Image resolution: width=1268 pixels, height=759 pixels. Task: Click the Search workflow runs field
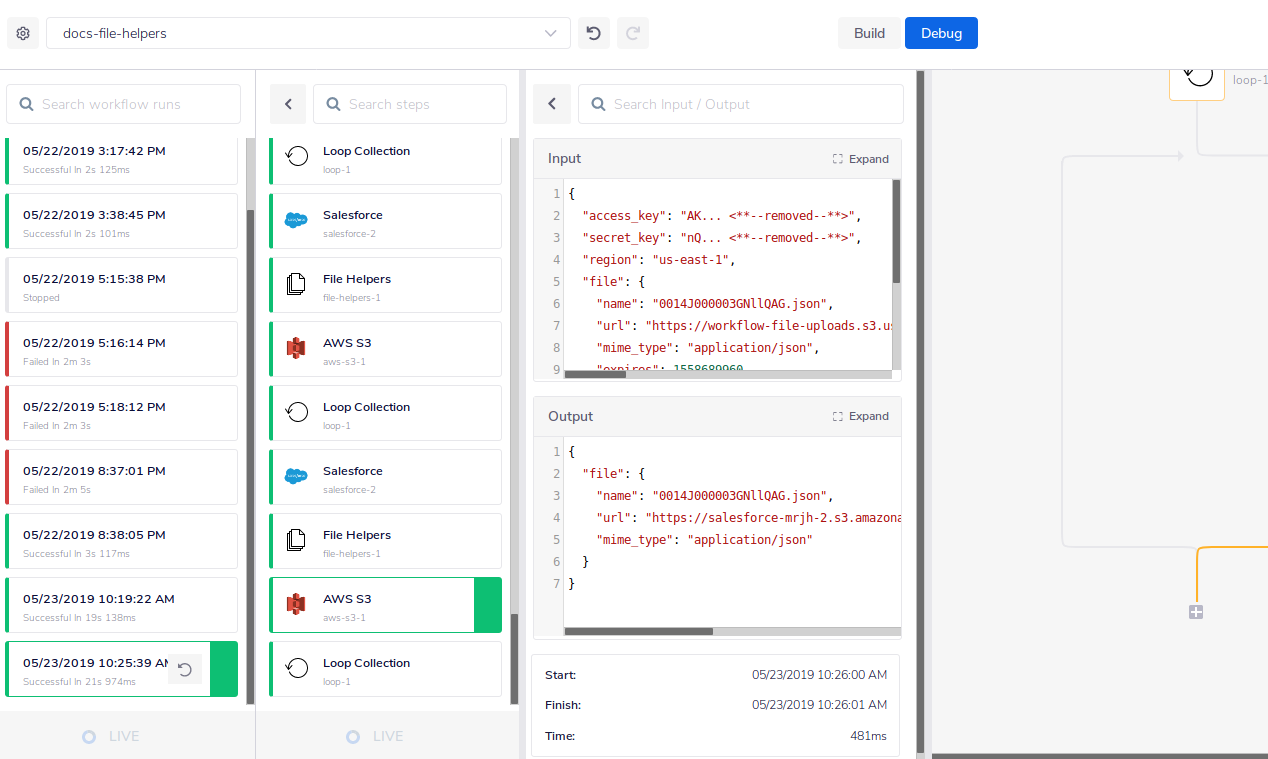pos(124,104)
